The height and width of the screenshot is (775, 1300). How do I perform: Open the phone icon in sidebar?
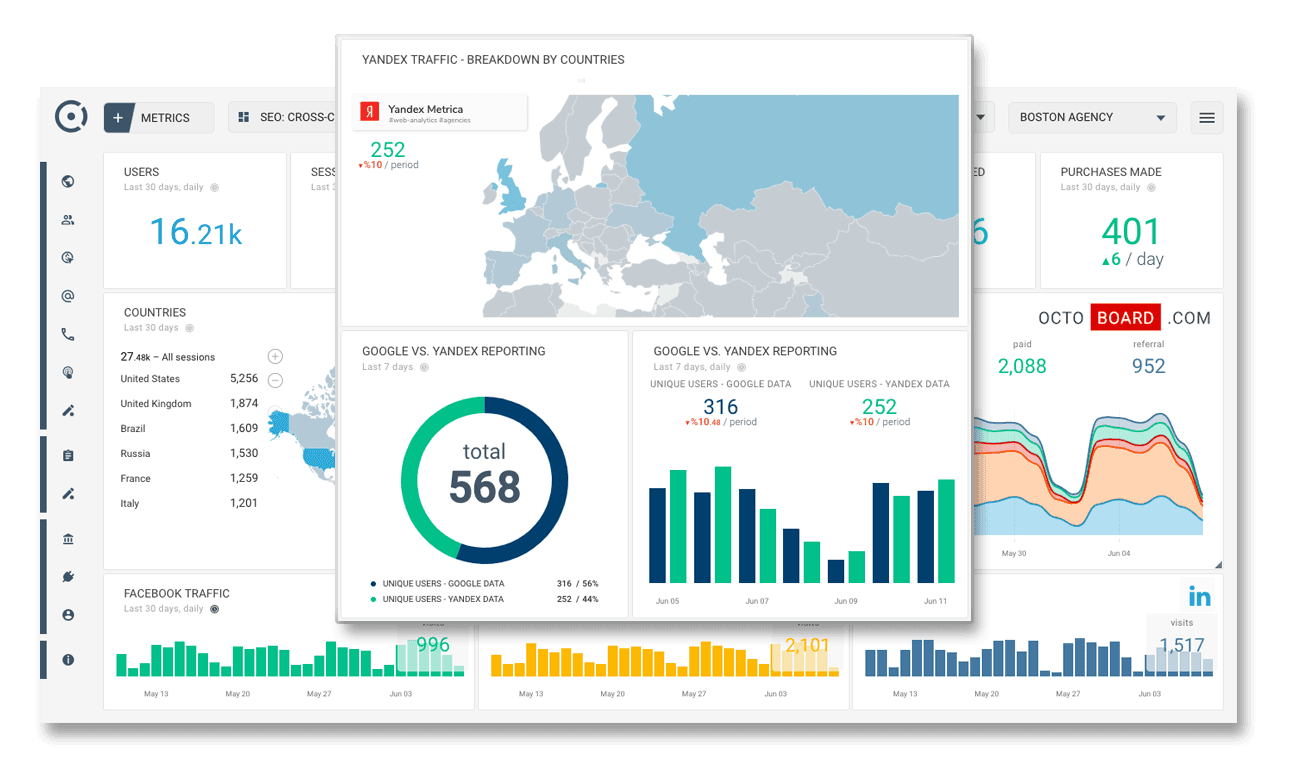click(68, 334)
